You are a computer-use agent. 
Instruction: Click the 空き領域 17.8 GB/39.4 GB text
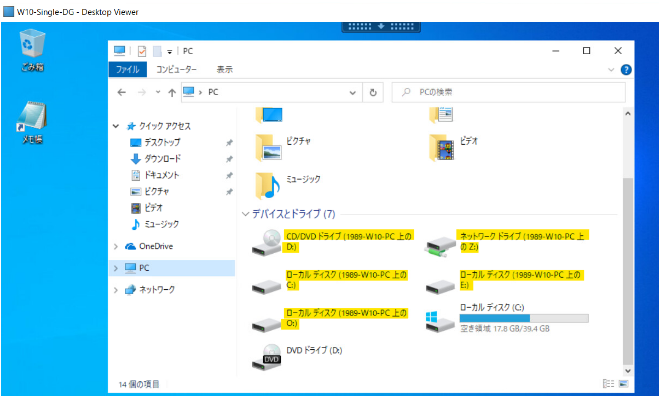(505, 329)
